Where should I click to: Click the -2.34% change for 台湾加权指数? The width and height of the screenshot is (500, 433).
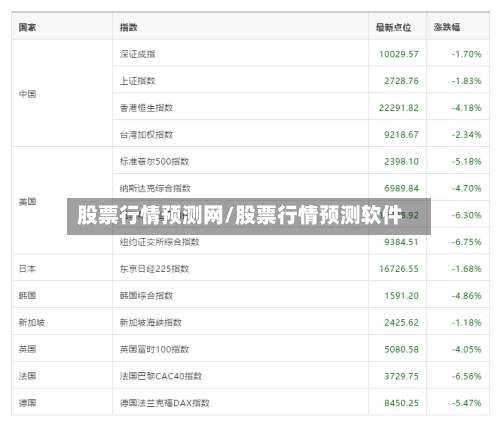[467, 135]
